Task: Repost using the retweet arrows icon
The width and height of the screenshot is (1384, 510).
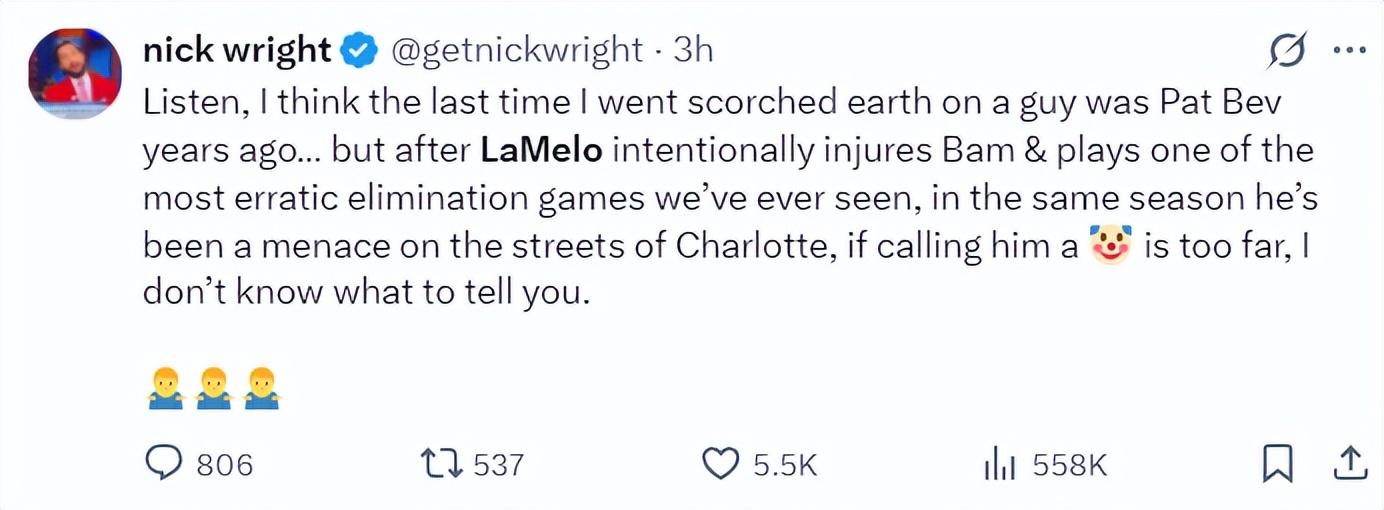Action: [440, 464]
